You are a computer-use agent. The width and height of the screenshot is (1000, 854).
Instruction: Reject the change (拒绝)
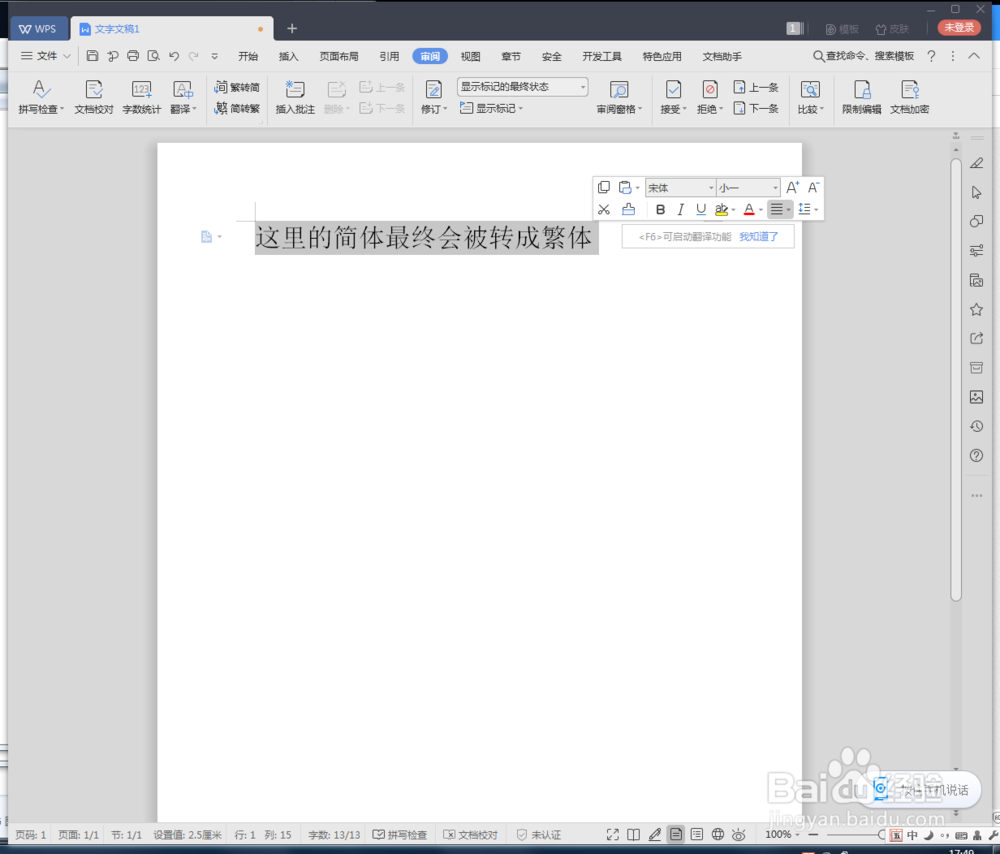(x=709, y=98)
